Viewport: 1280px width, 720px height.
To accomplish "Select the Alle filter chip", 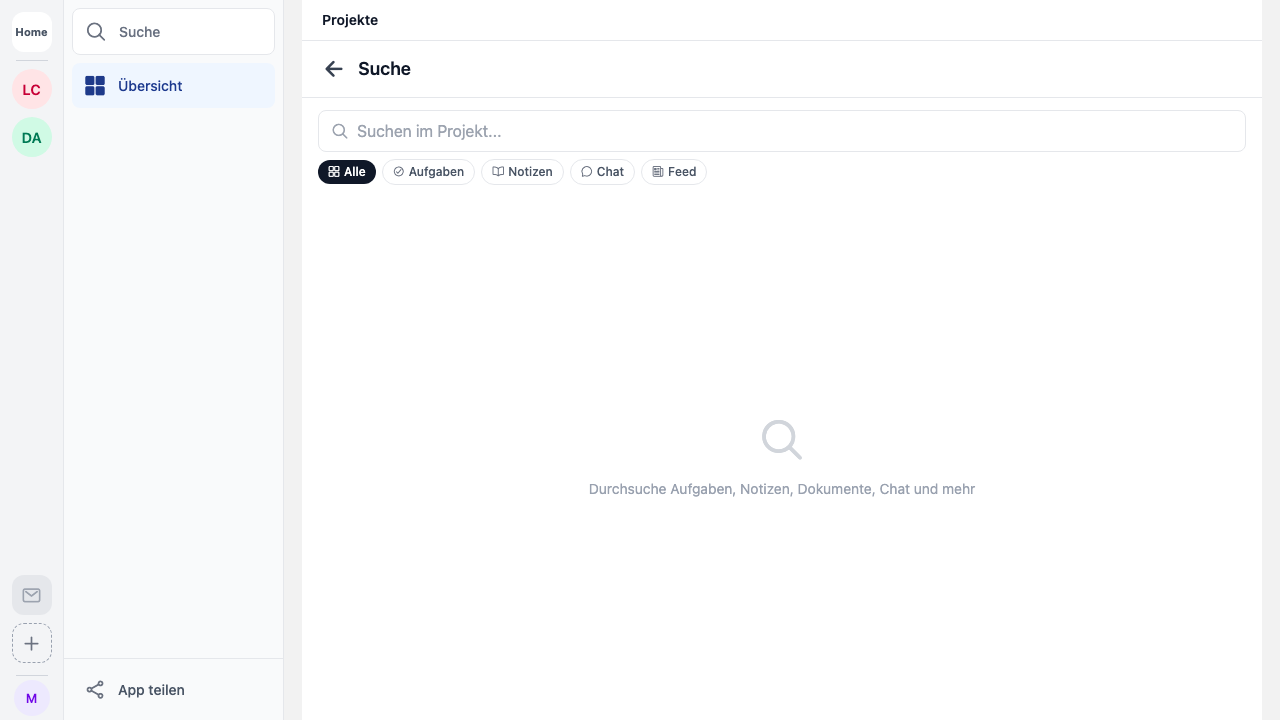I will tap(346, 172).
